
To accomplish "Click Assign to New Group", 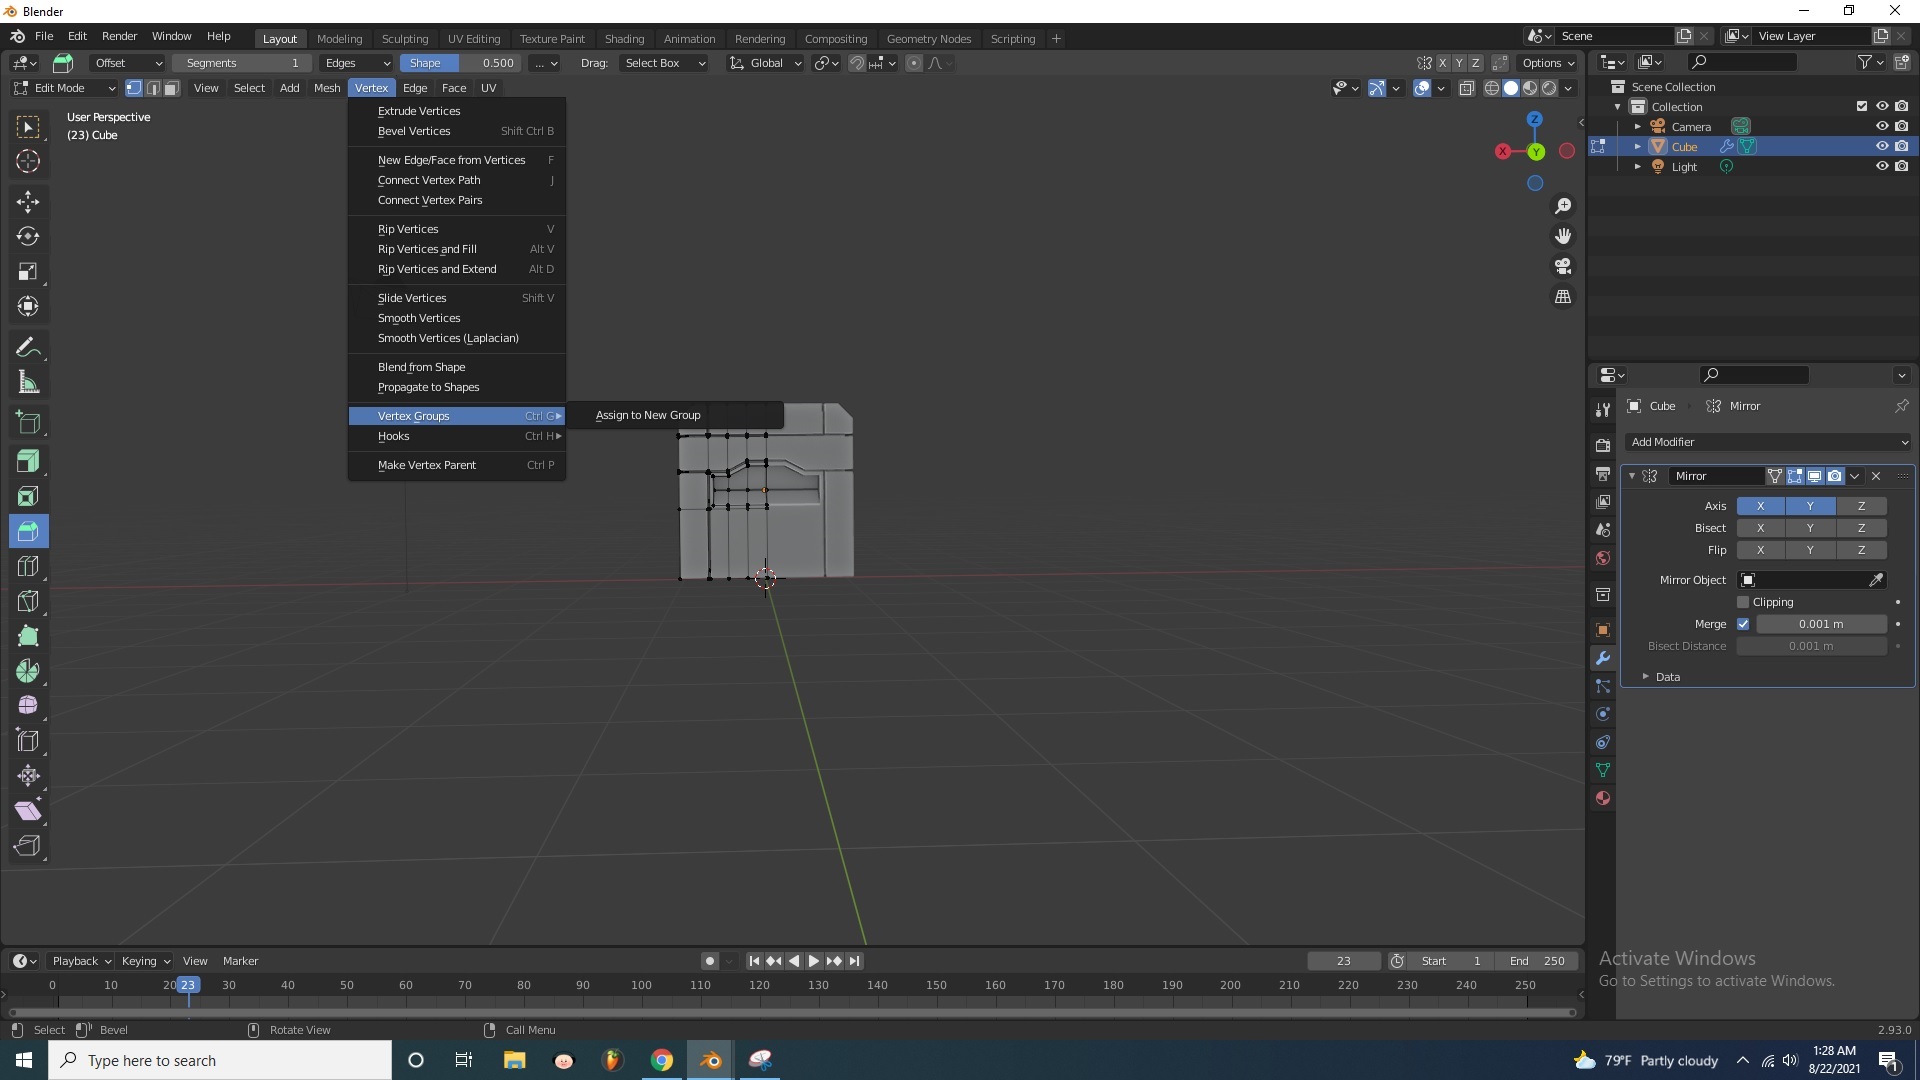I will click(x=648, y=415).
